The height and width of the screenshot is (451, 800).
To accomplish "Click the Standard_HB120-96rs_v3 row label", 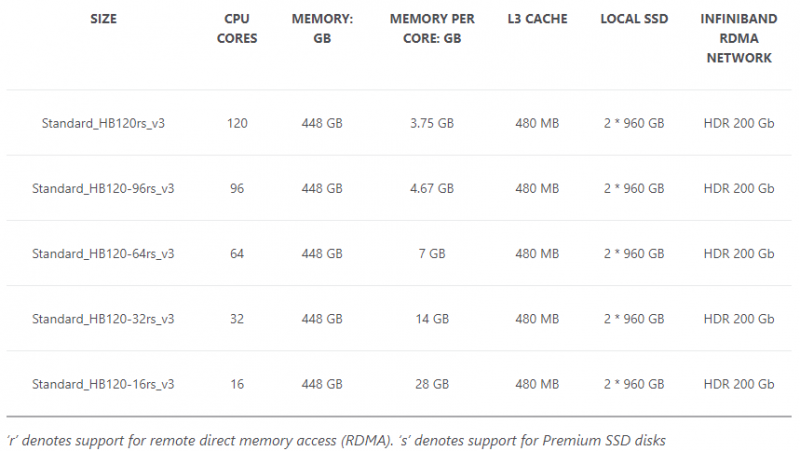I will [x=103, y=189].
